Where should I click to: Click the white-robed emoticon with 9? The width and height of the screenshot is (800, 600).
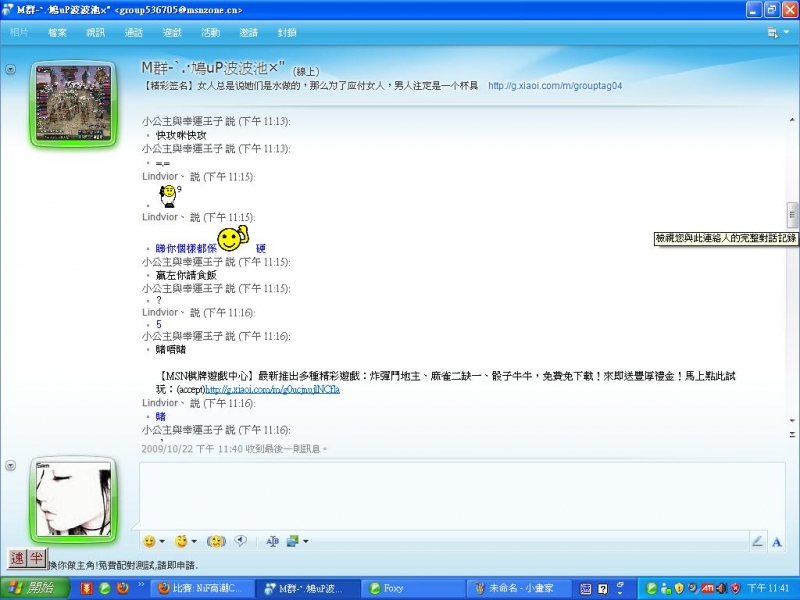[x=169, y=196]
